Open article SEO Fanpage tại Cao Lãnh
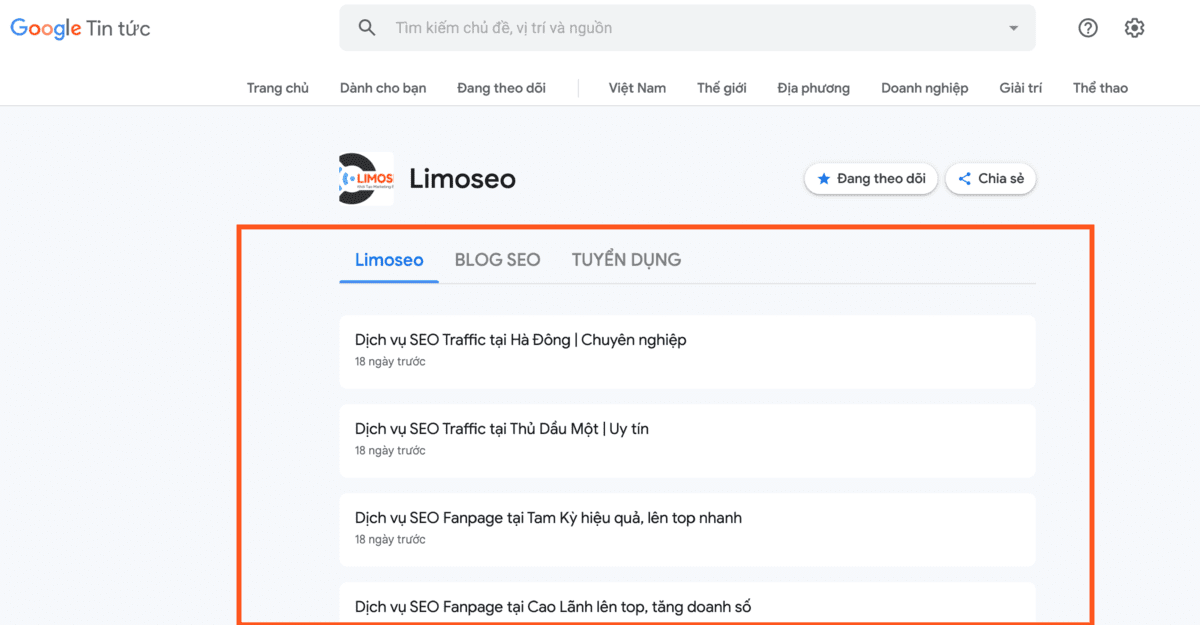 687,603
